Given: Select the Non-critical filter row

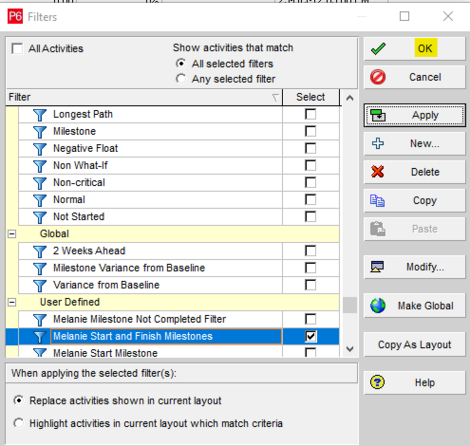Looking at the screenshot, I should pyautogui.click(x=179, y=183).
